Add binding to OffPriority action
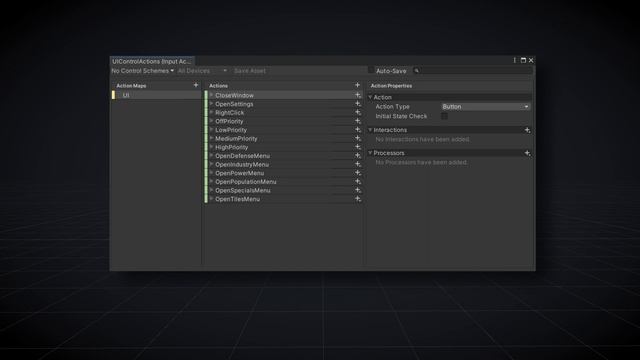 click(x=358, y=121)
